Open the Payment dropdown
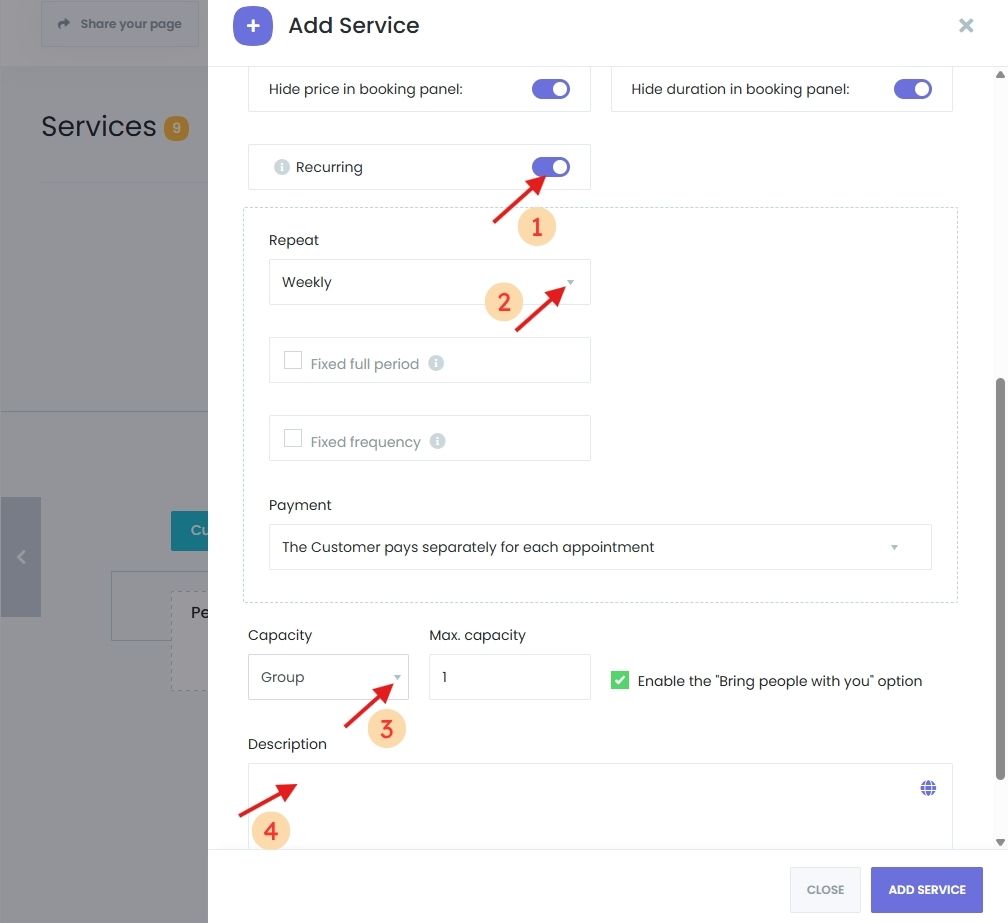This screenshot has height=923, width=1008. click(x=600, y=547)
